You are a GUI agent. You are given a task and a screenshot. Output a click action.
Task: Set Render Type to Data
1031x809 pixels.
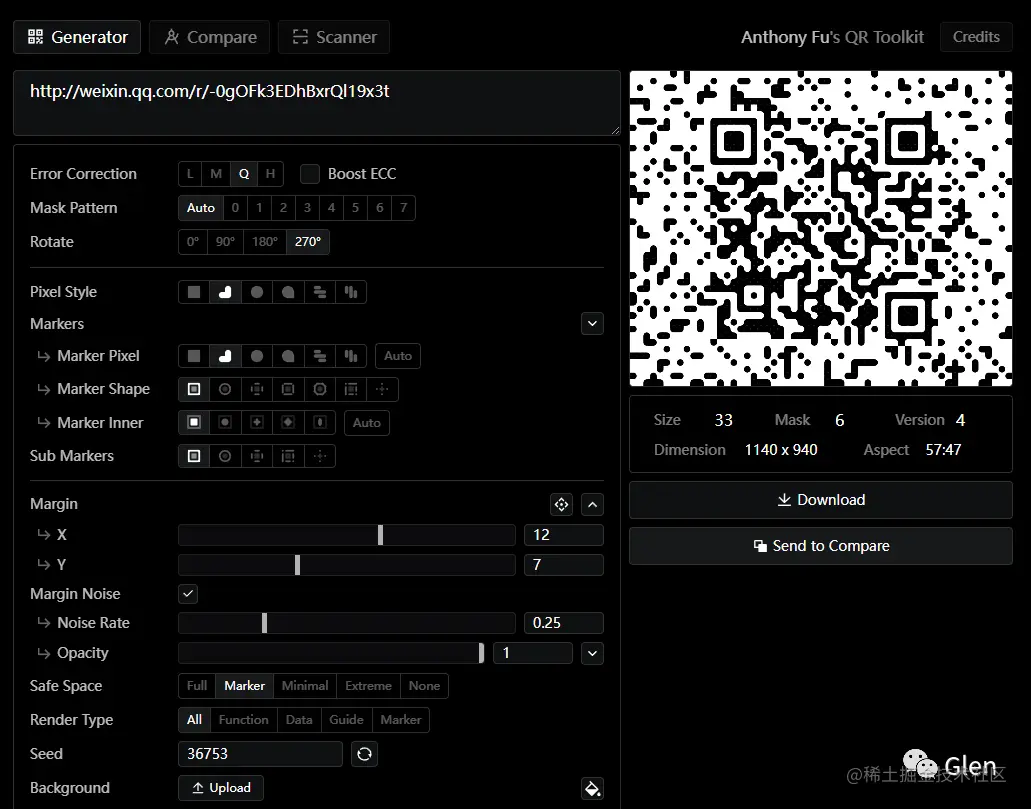click(299, 720)
